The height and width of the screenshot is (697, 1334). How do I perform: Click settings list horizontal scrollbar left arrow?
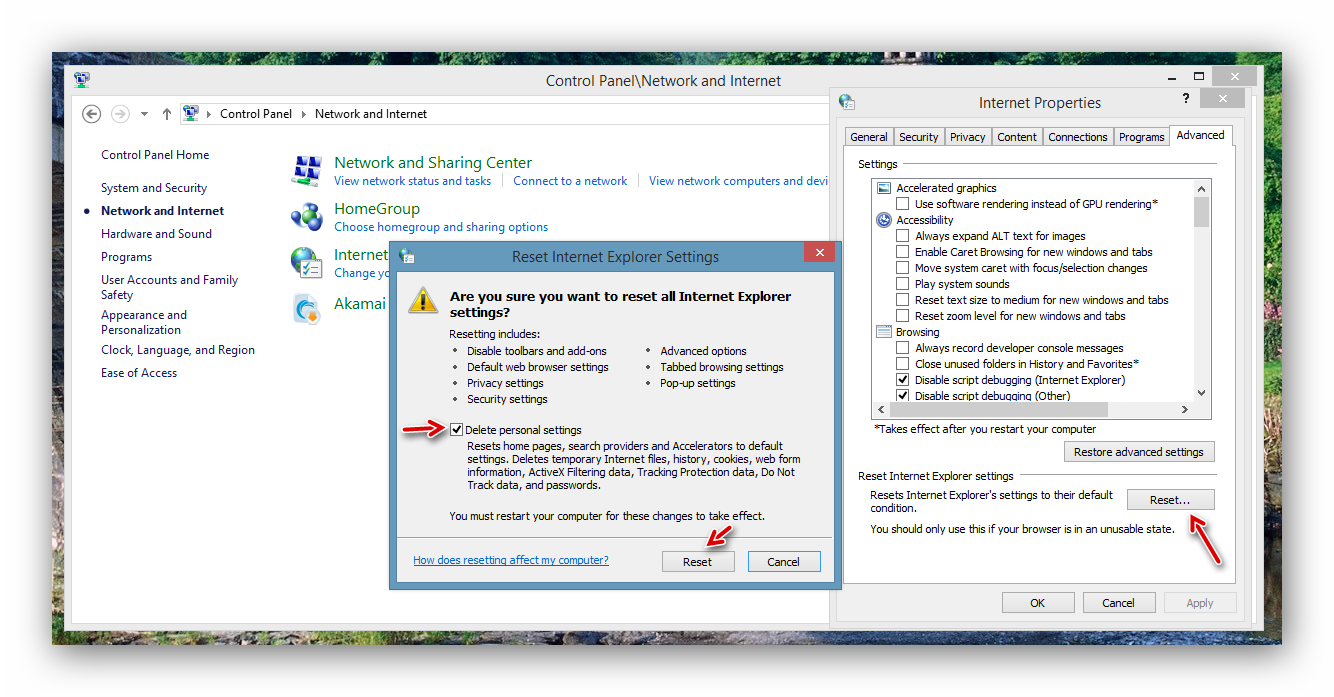coord(881,409)
